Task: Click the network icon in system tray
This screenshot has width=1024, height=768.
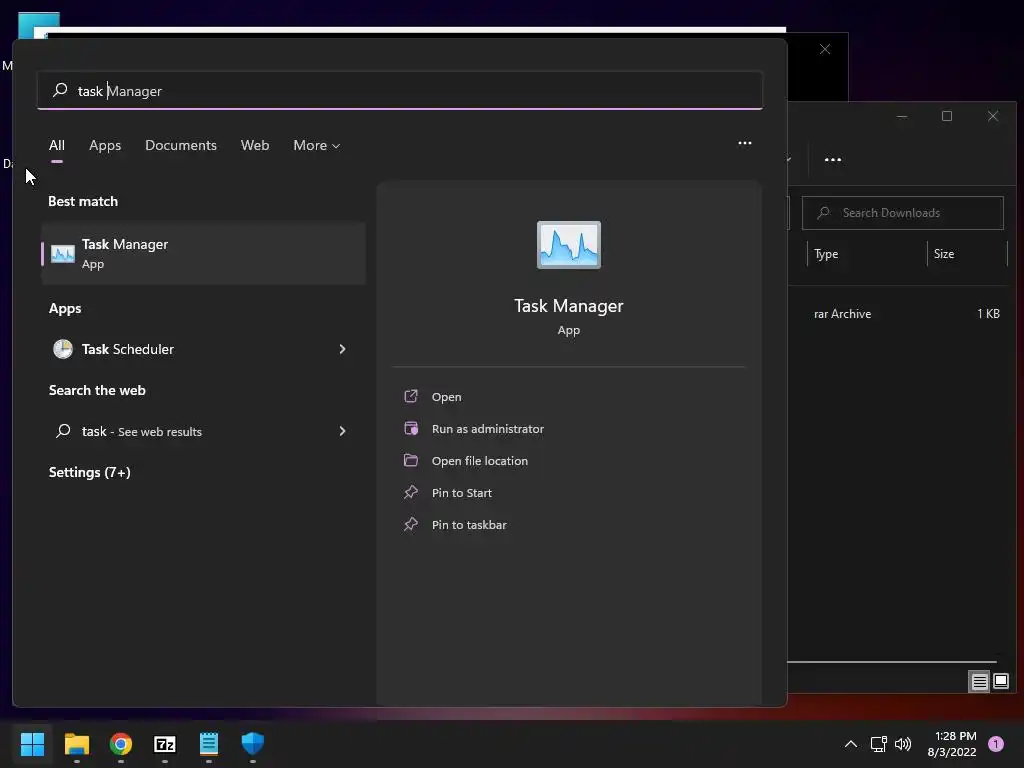Action: pyautogui.click(x=878, y=744)
